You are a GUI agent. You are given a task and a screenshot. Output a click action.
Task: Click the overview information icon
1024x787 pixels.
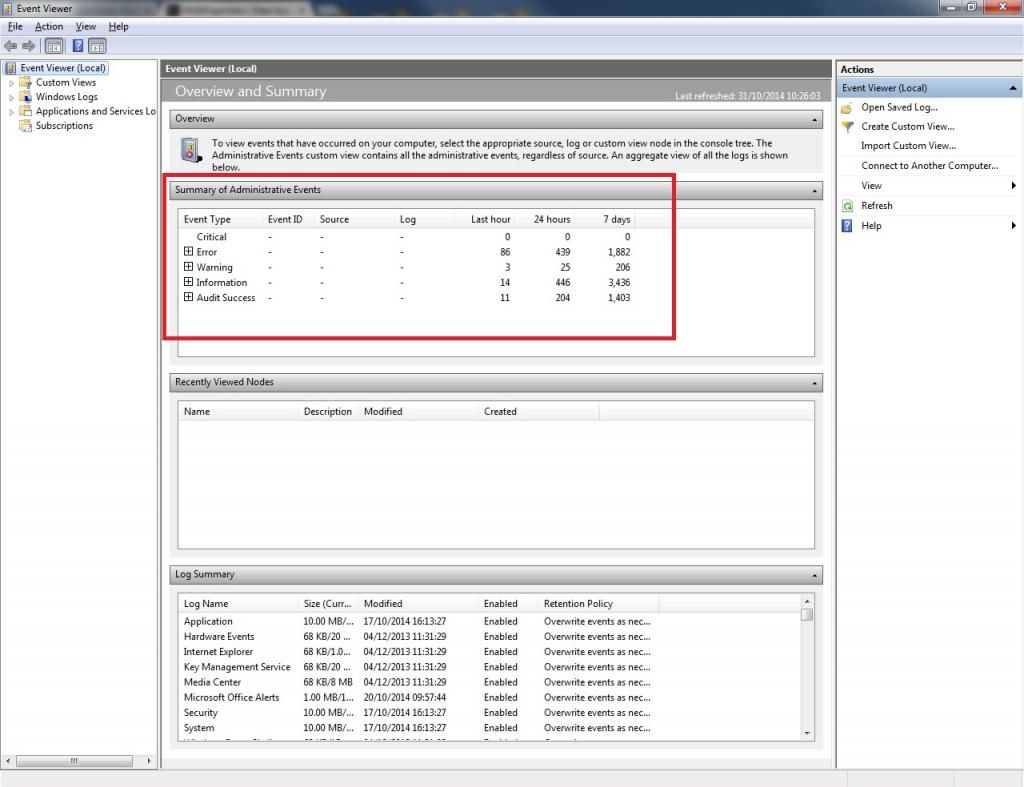[191, 150]
